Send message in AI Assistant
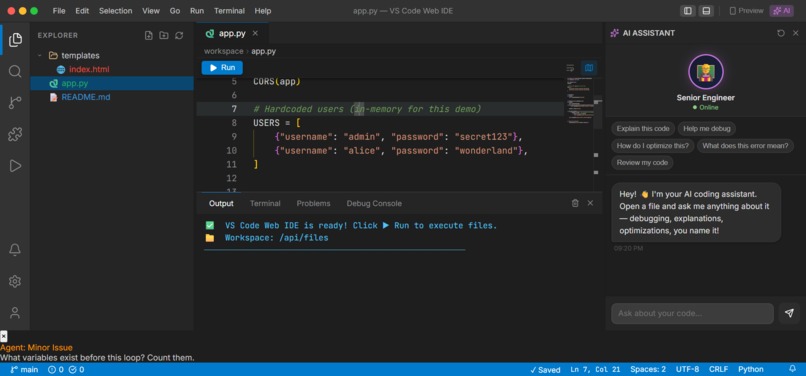The width and height of the screenshot is (806, 376). click(789, 313)
